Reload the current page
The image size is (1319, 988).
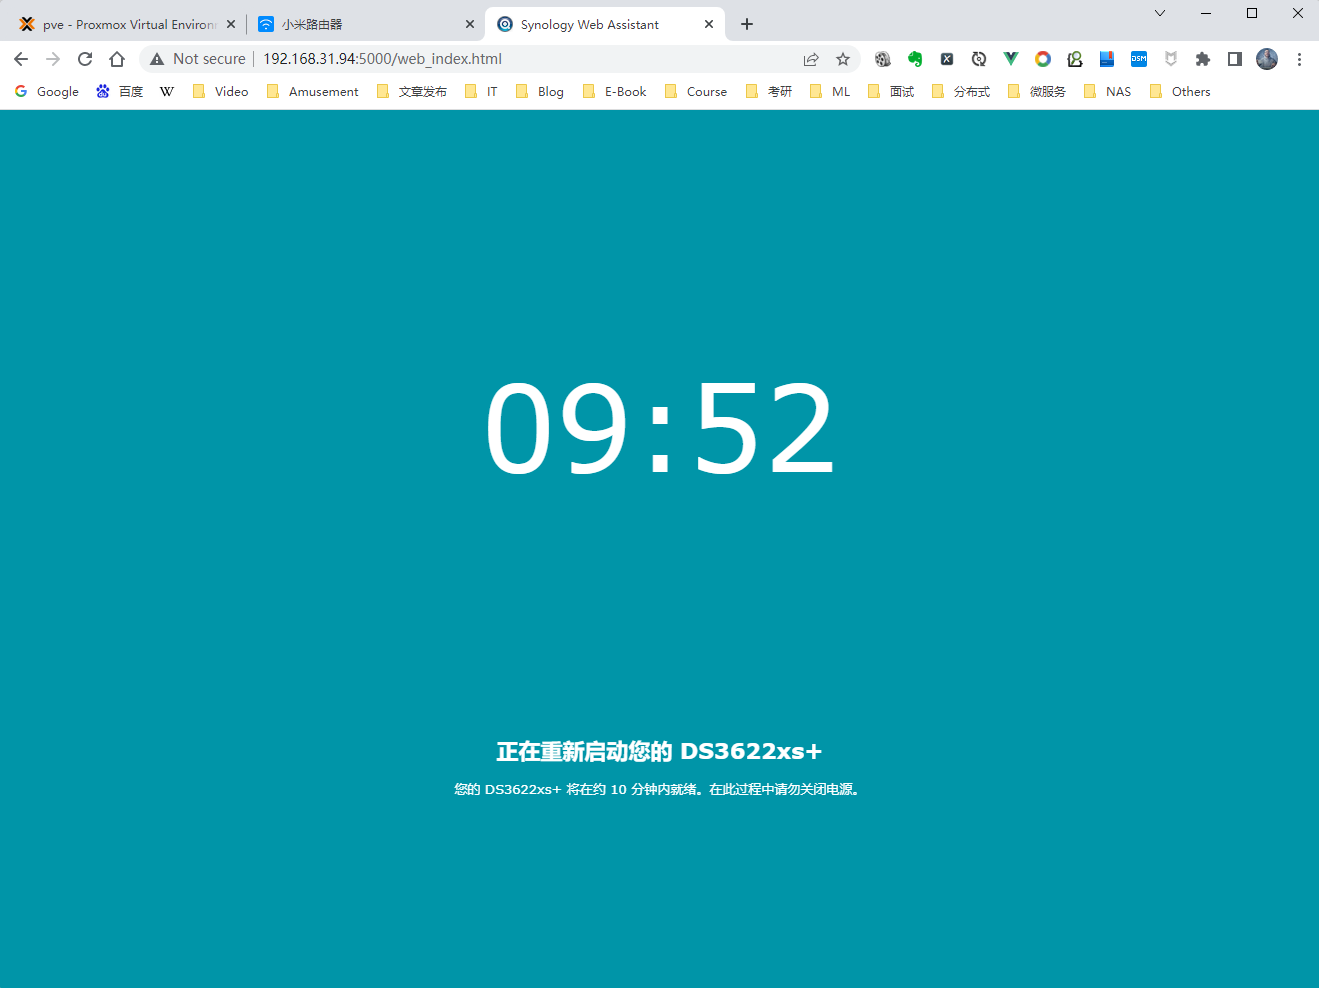[x=85, y=59]
